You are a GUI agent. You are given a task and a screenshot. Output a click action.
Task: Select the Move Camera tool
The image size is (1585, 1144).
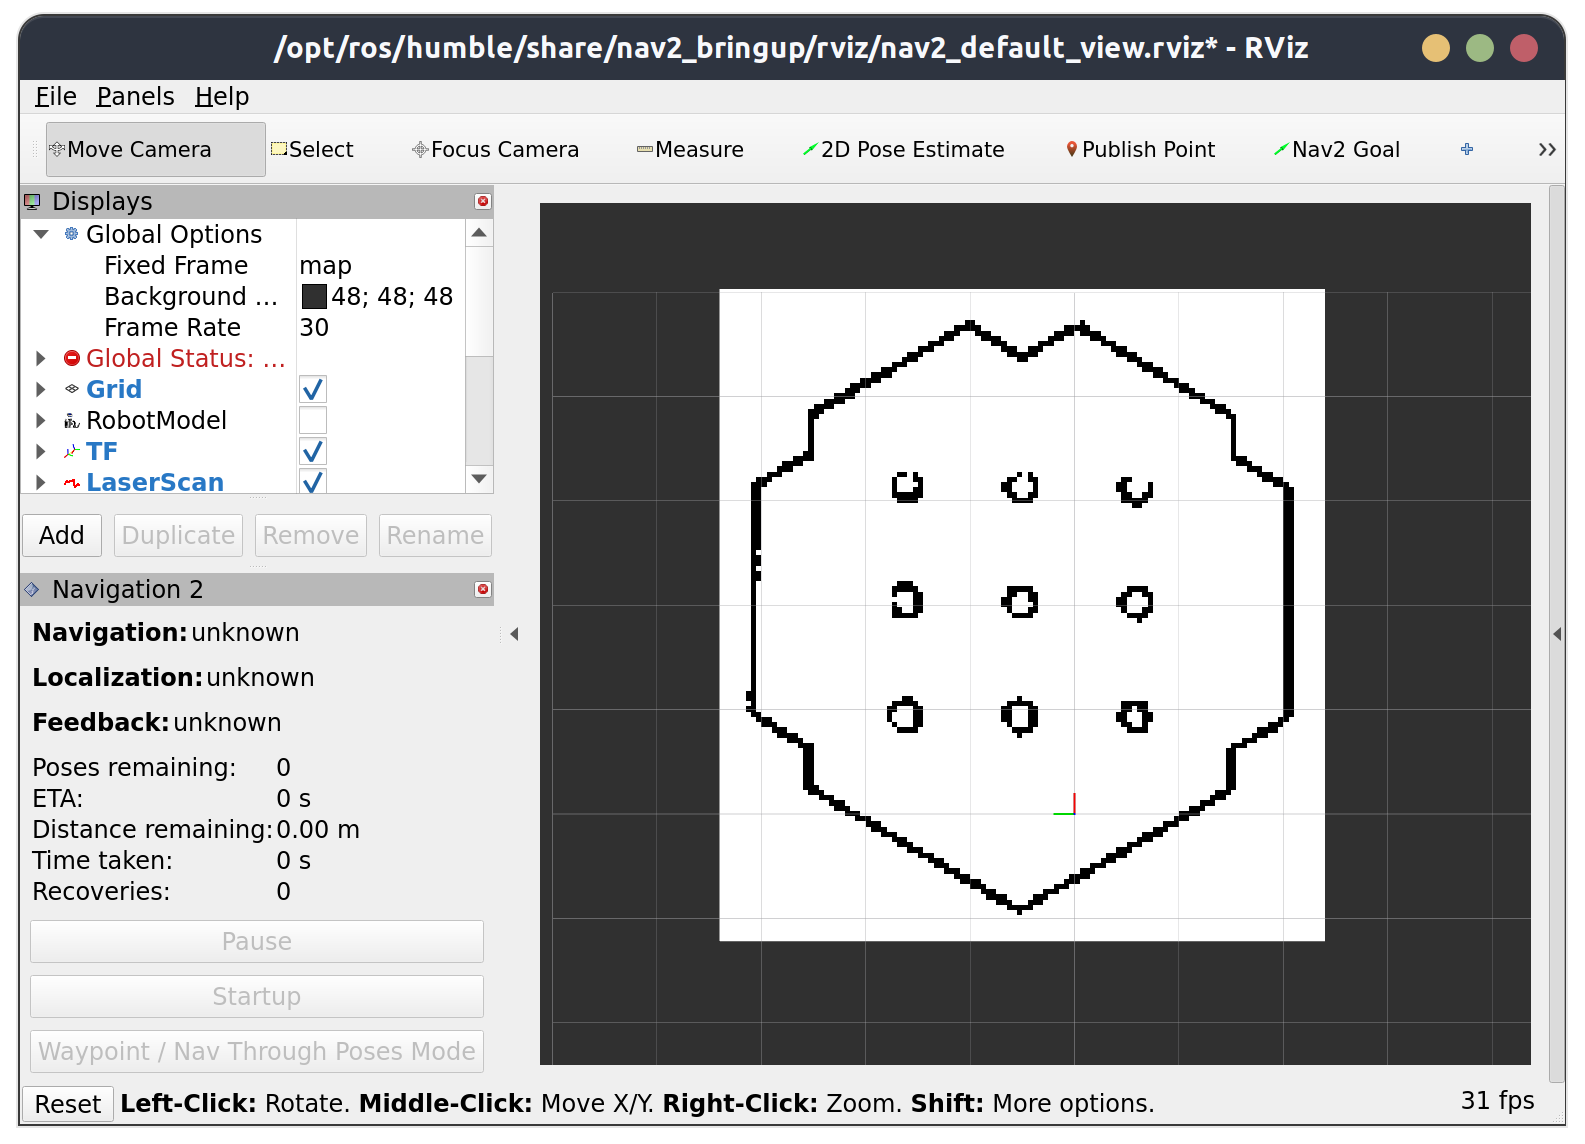[x=155, y=150]
